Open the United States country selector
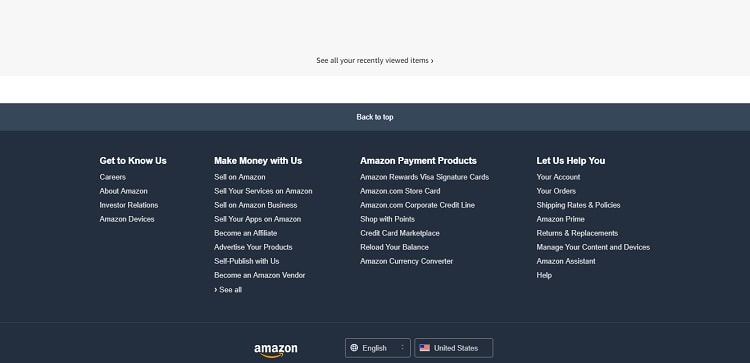The width and height of the screenshot is (750, 363). click(x=453, y=348)
